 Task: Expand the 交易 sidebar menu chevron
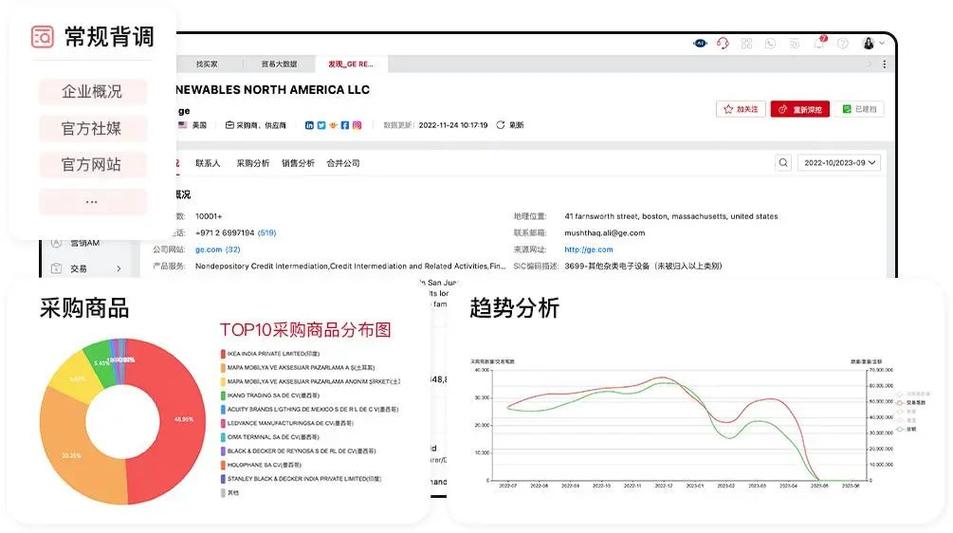[119, 269]
